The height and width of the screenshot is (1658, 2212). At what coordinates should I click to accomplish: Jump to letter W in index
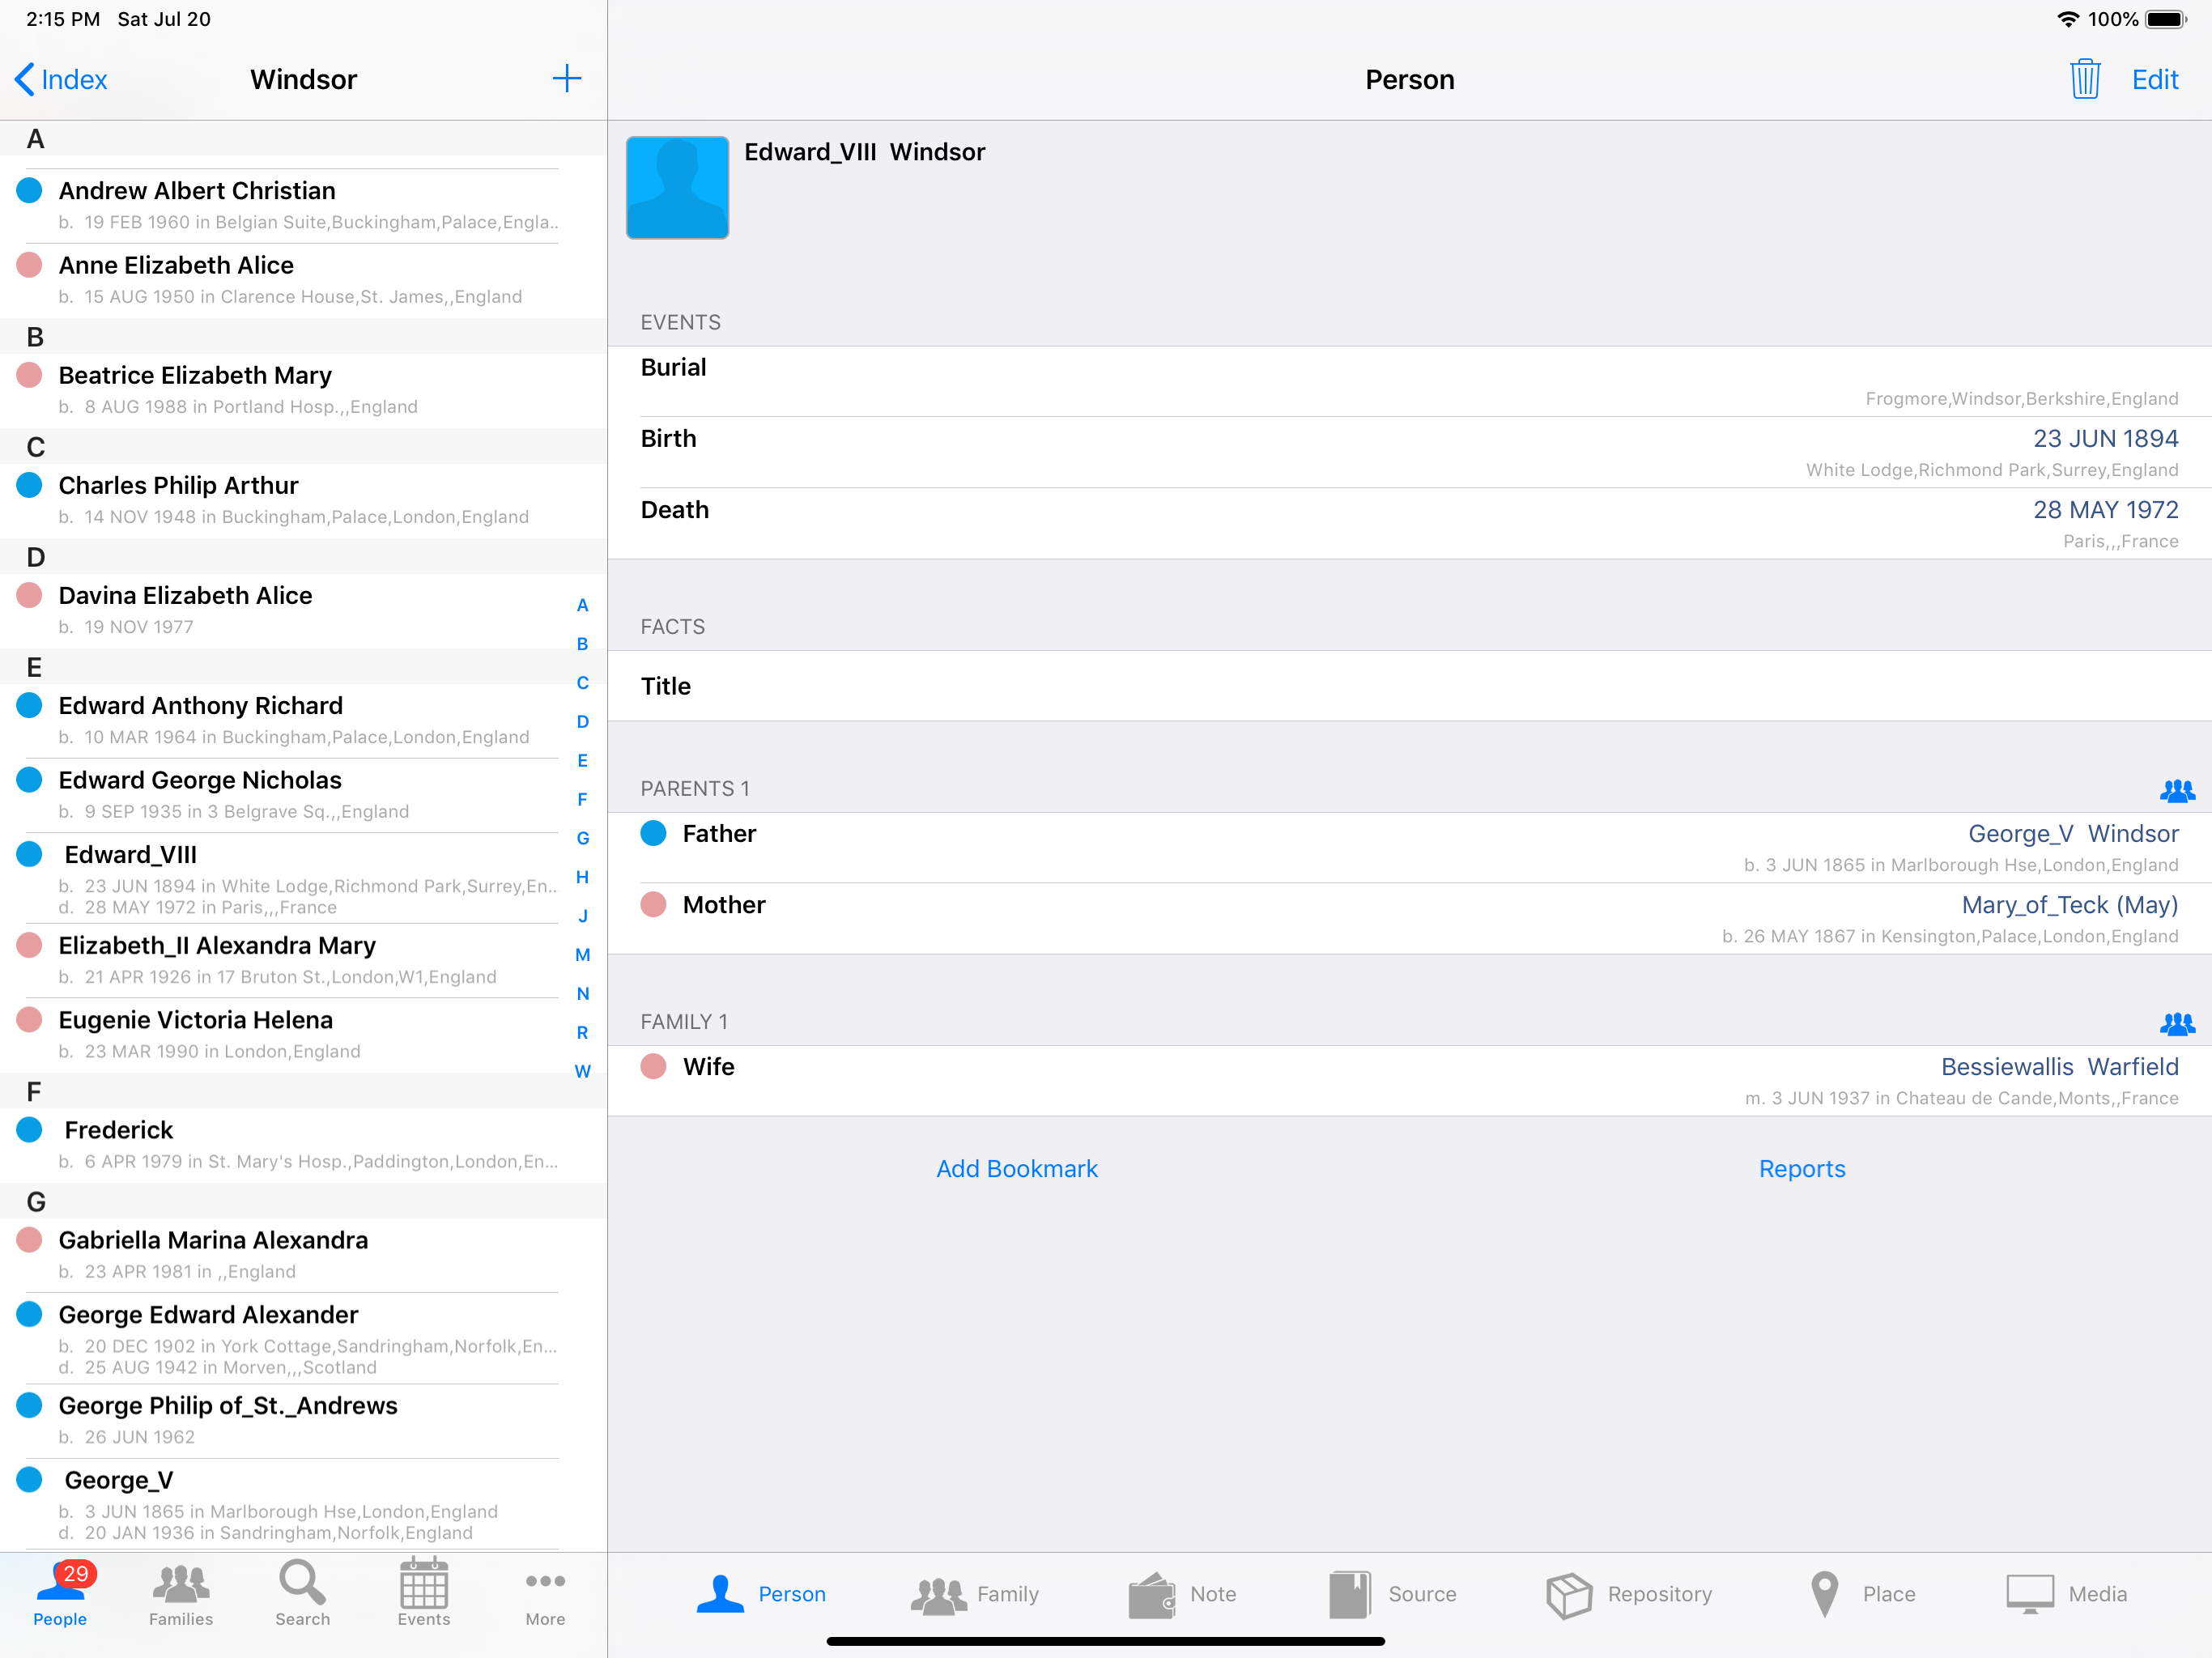click(x=582, y=1071)
